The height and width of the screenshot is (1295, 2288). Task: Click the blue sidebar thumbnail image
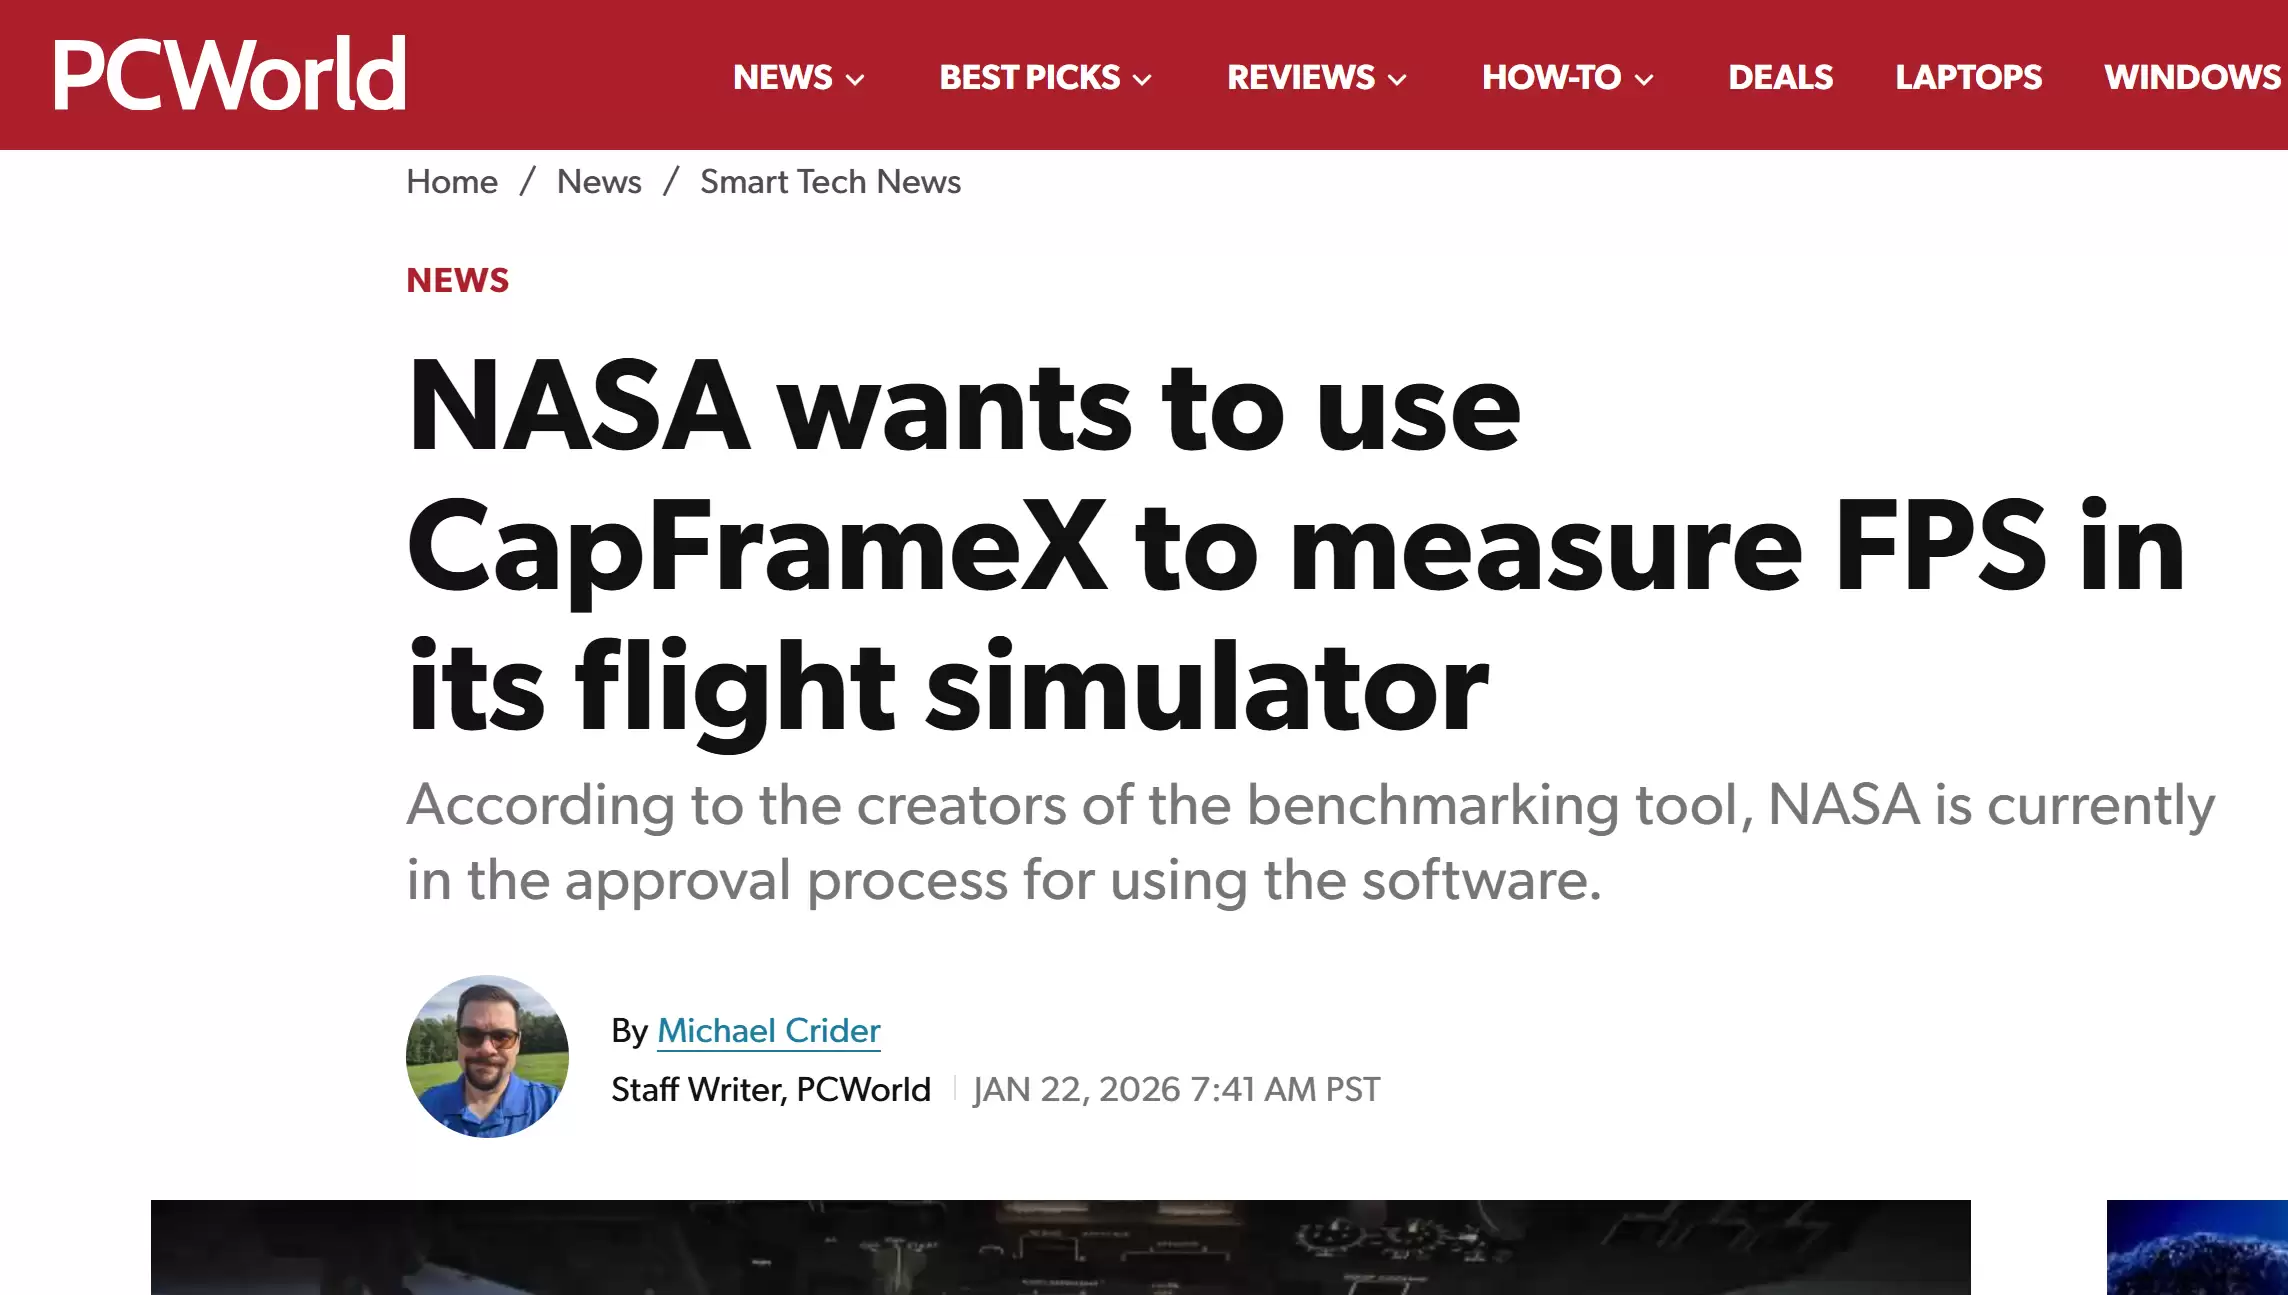(x=2196, y=1247)
